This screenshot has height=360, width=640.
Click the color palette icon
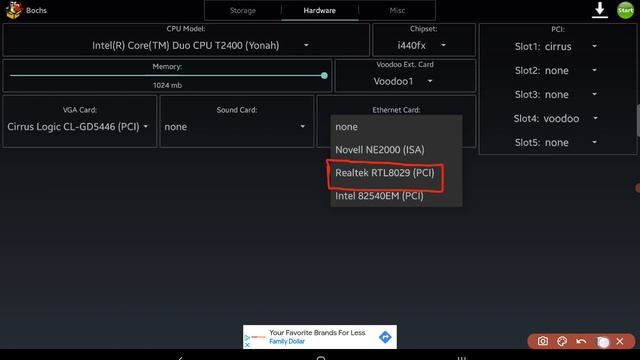click(x=562, y=341)
